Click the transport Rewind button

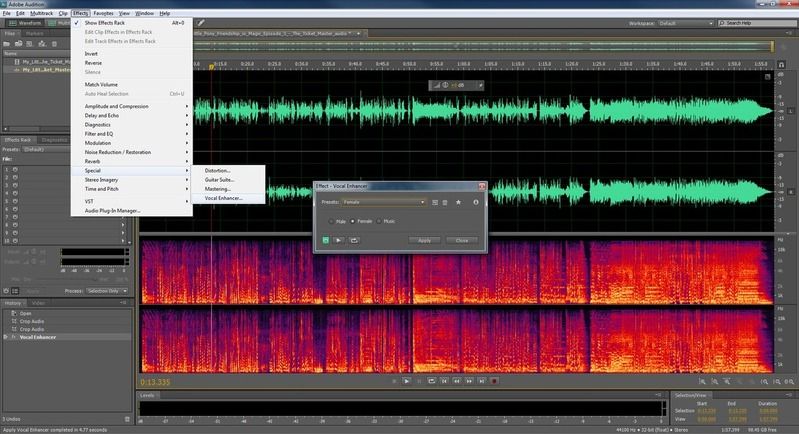pos(457,381)
